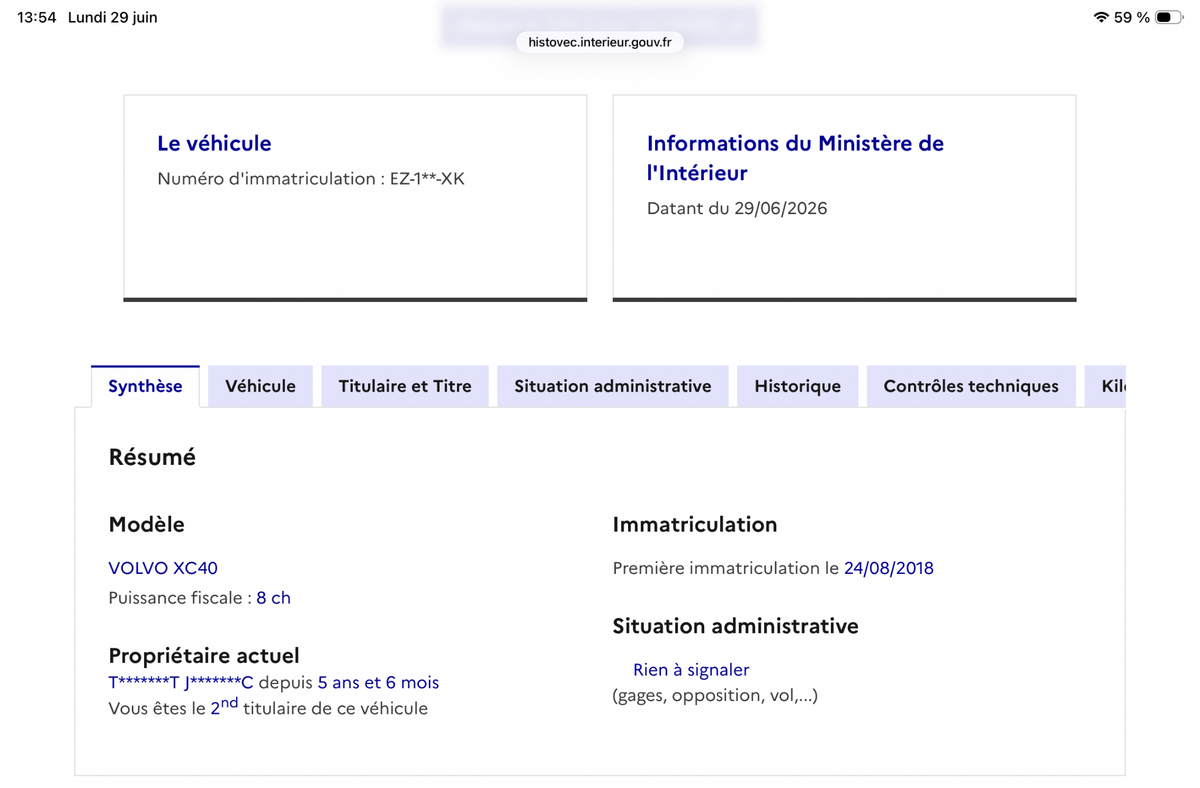Click the masked owner name T*******T
The height and width of the screenshot is (788, 1200).
143,683
